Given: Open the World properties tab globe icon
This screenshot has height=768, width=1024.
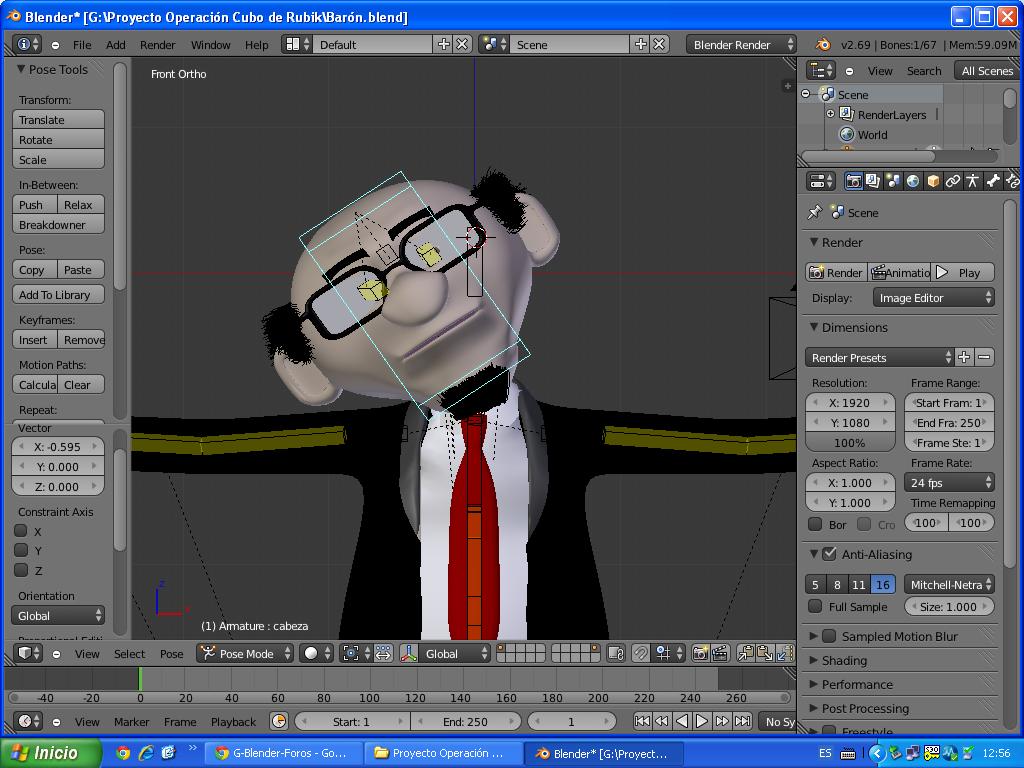Looking at the screenshot, I should (913, 182).
